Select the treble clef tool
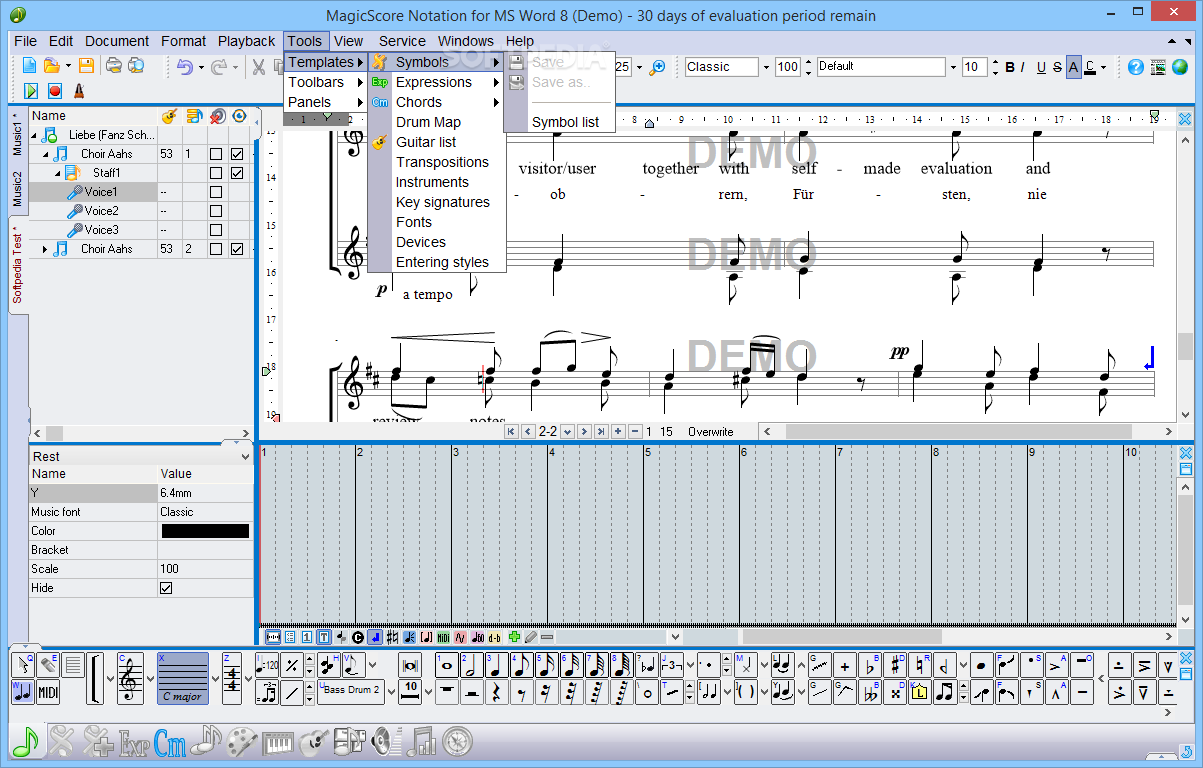This screenshot has width=1203, height=768. pos(131,679)
